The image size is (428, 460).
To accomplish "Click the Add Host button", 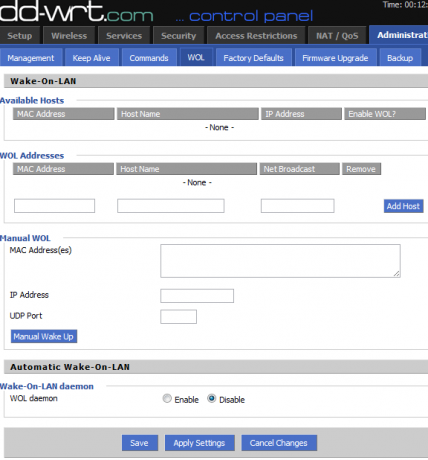I will coord(403,206).
